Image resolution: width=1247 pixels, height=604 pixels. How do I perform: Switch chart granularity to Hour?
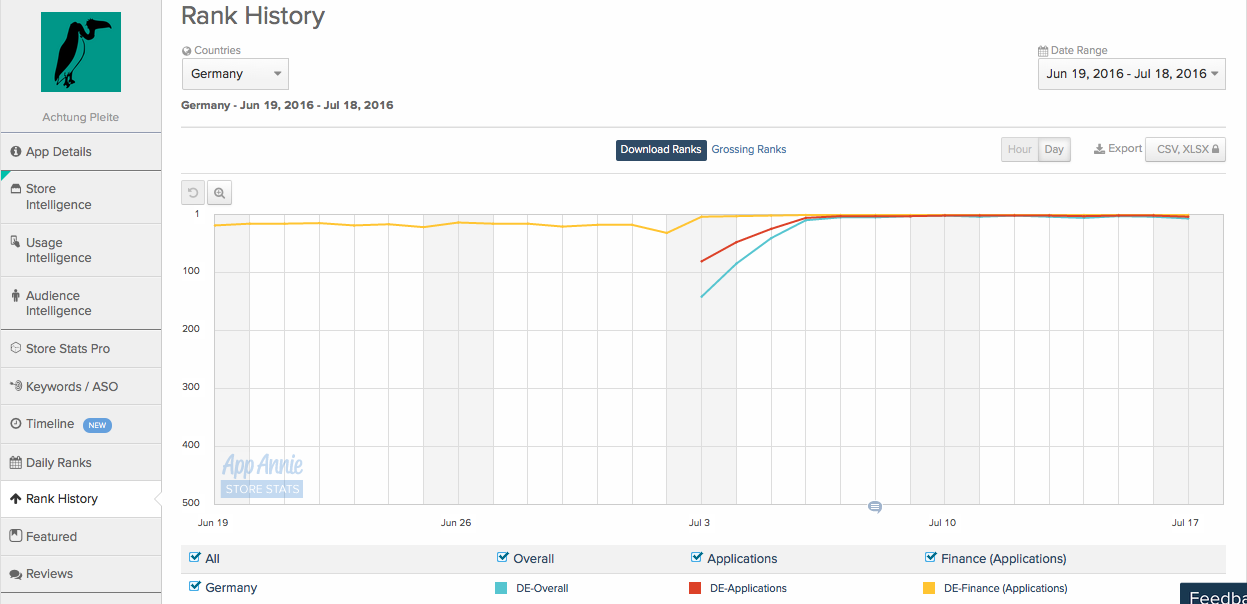coord(1019,150)
